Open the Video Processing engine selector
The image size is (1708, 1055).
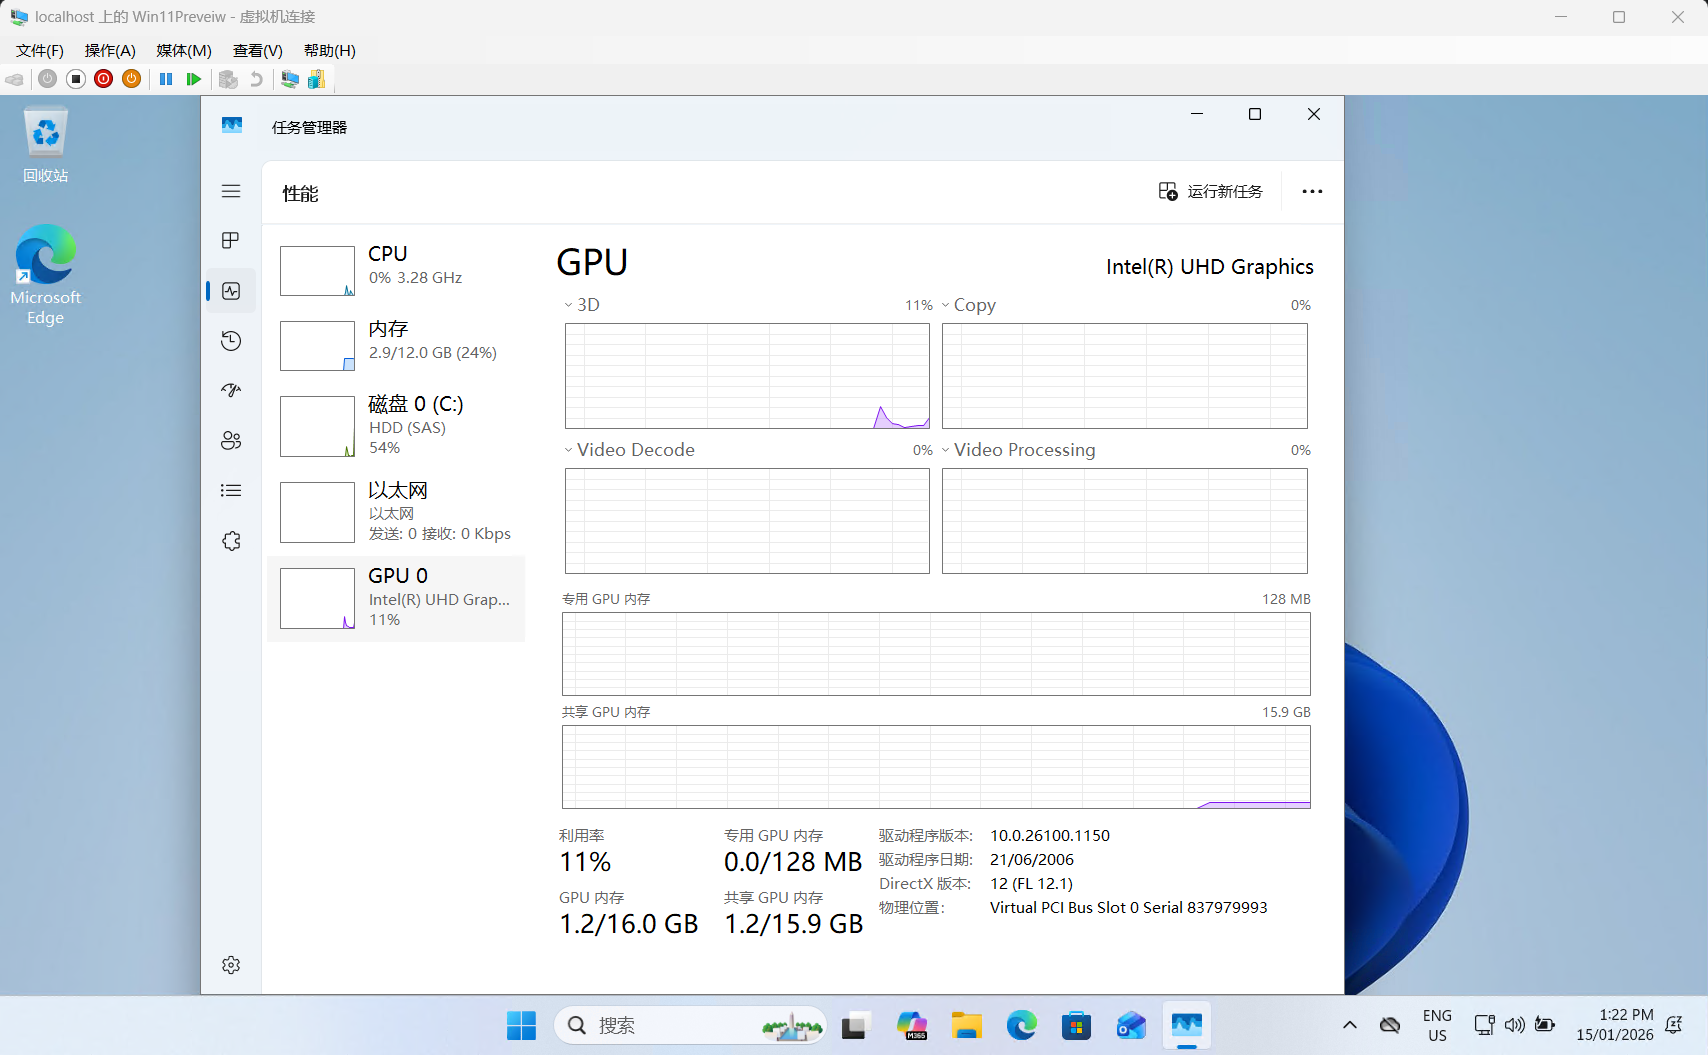(1018, 450)
